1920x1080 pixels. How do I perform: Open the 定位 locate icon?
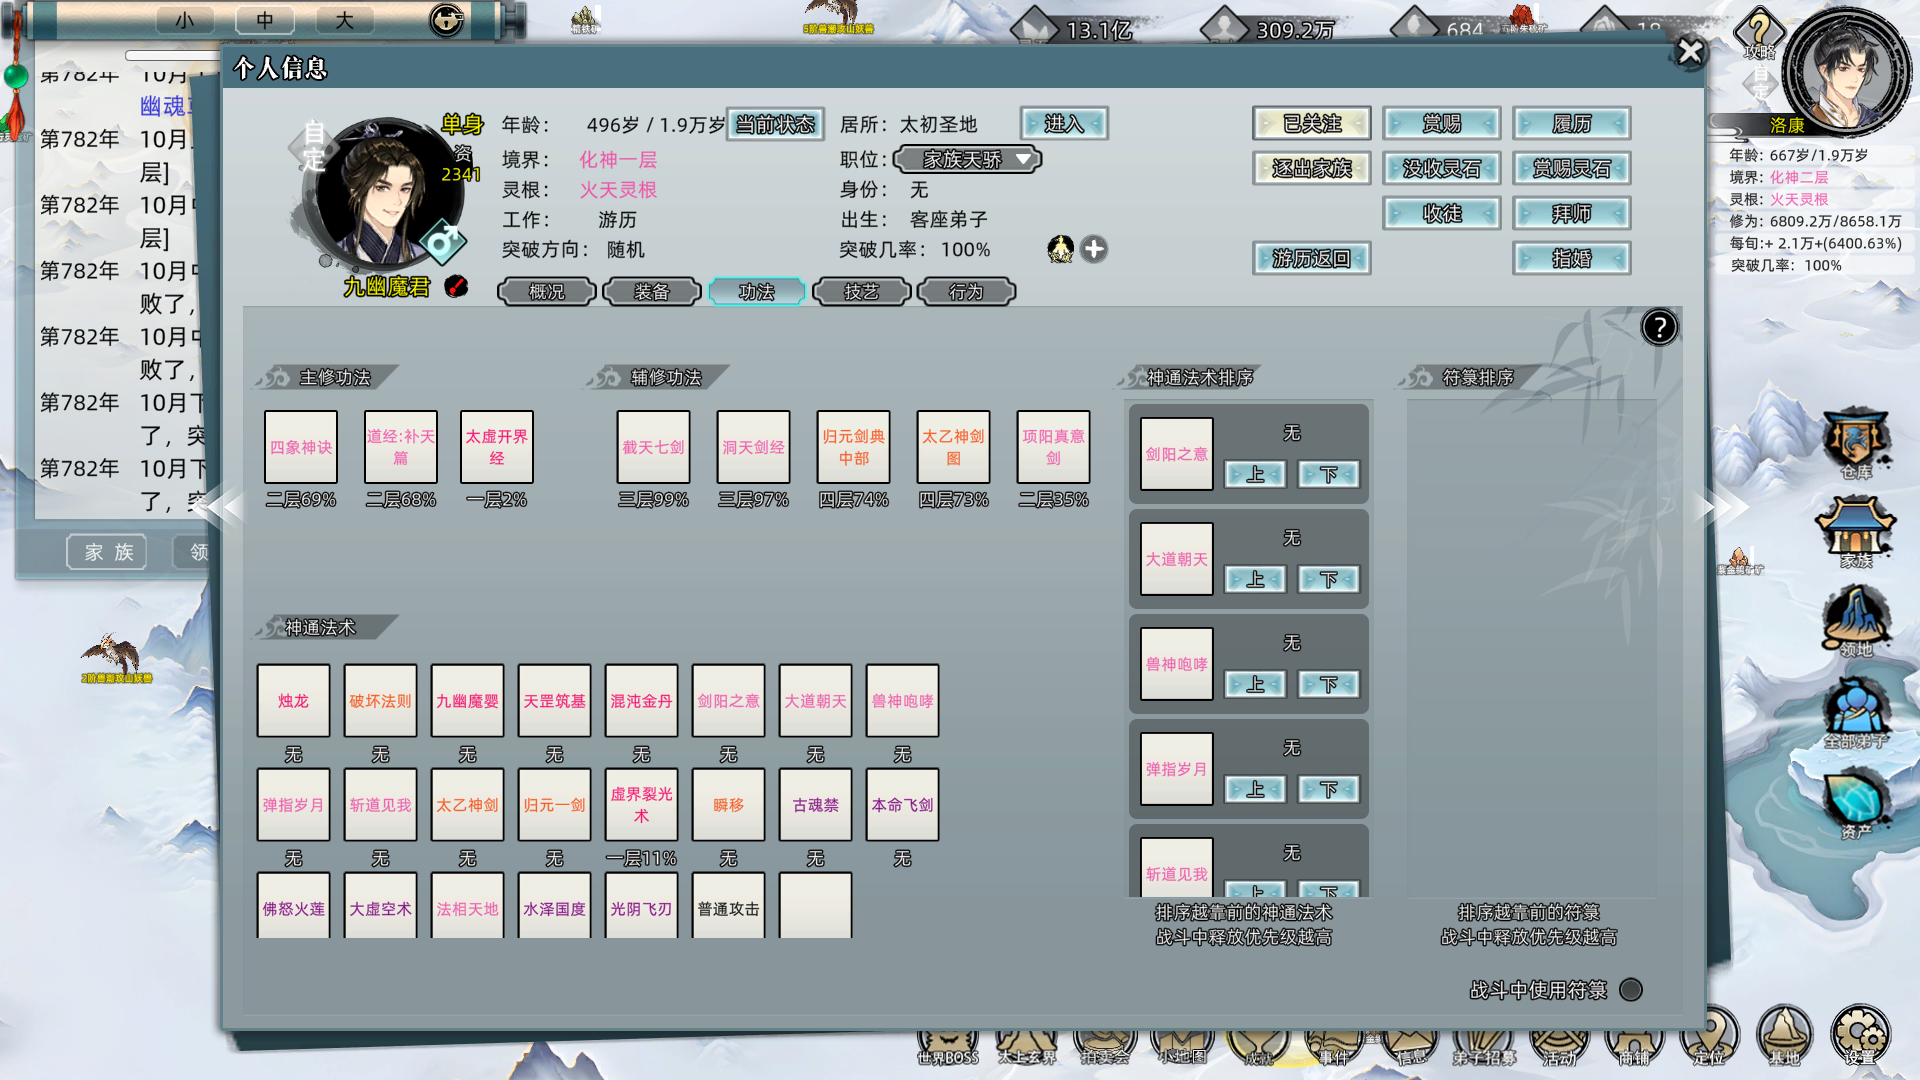click(x=1709, y=1038)
